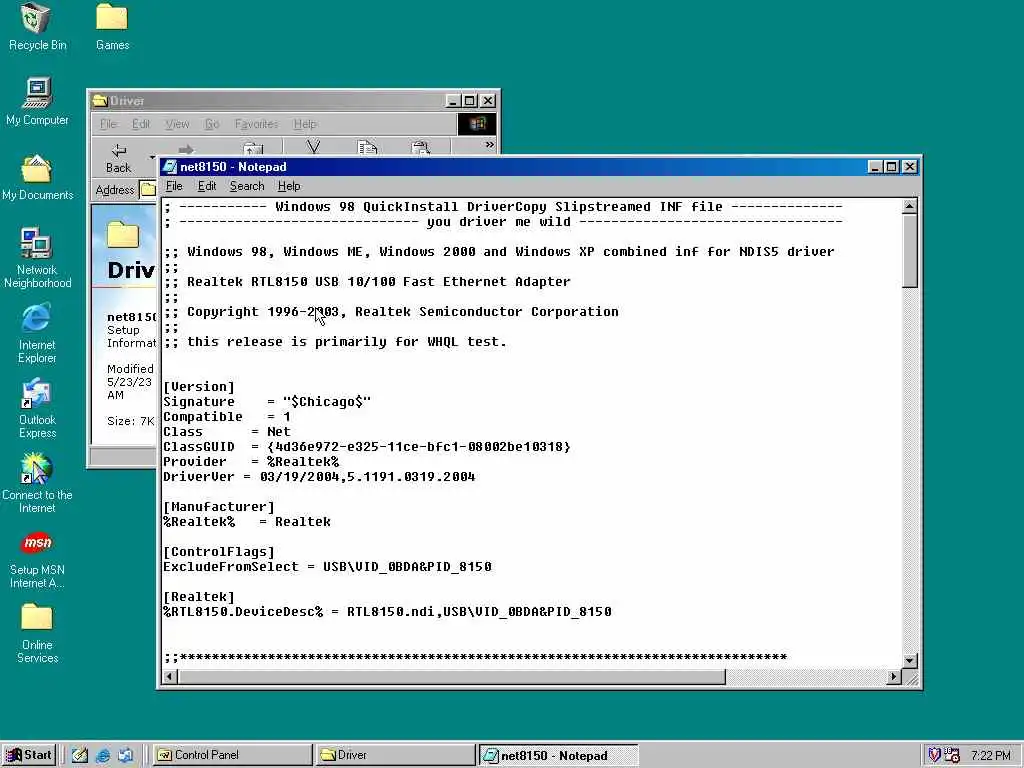Switch to Control Panel taskbar button
This screenshot has width=1024, height=768.
(232, 755)
